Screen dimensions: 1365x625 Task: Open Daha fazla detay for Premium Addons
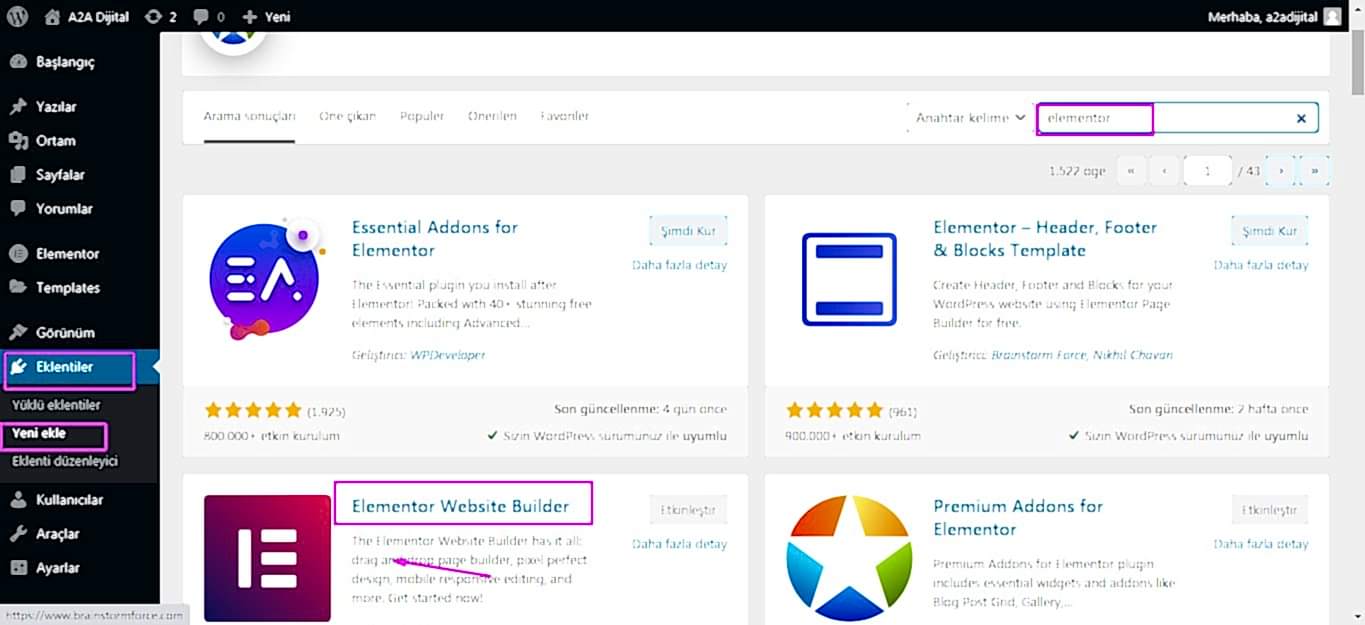point(1260,544)
